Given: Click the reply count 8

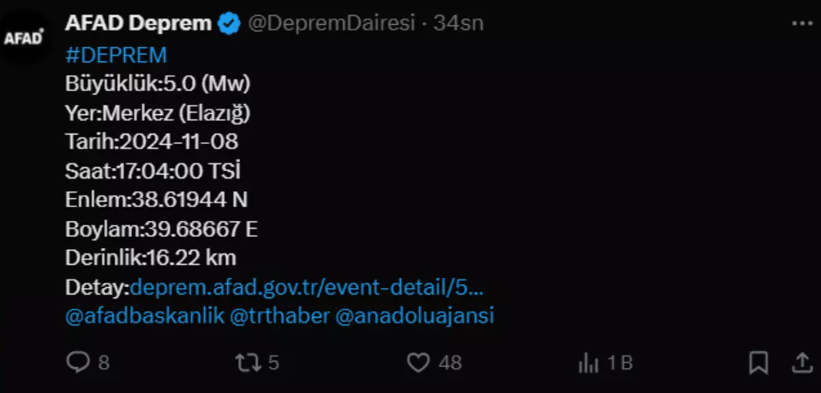Looking at the screenshot, I should point(104,363).
